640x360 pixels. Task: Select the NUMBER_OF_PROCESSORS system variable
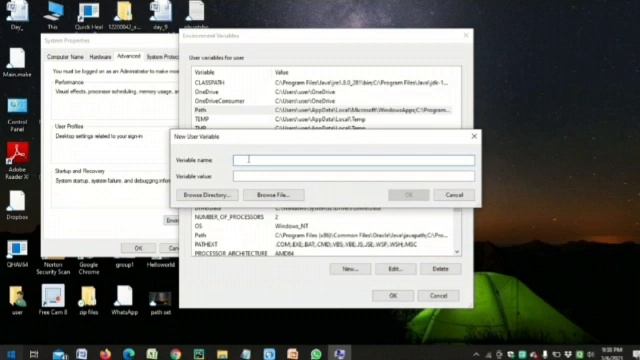tap(322, 217)
